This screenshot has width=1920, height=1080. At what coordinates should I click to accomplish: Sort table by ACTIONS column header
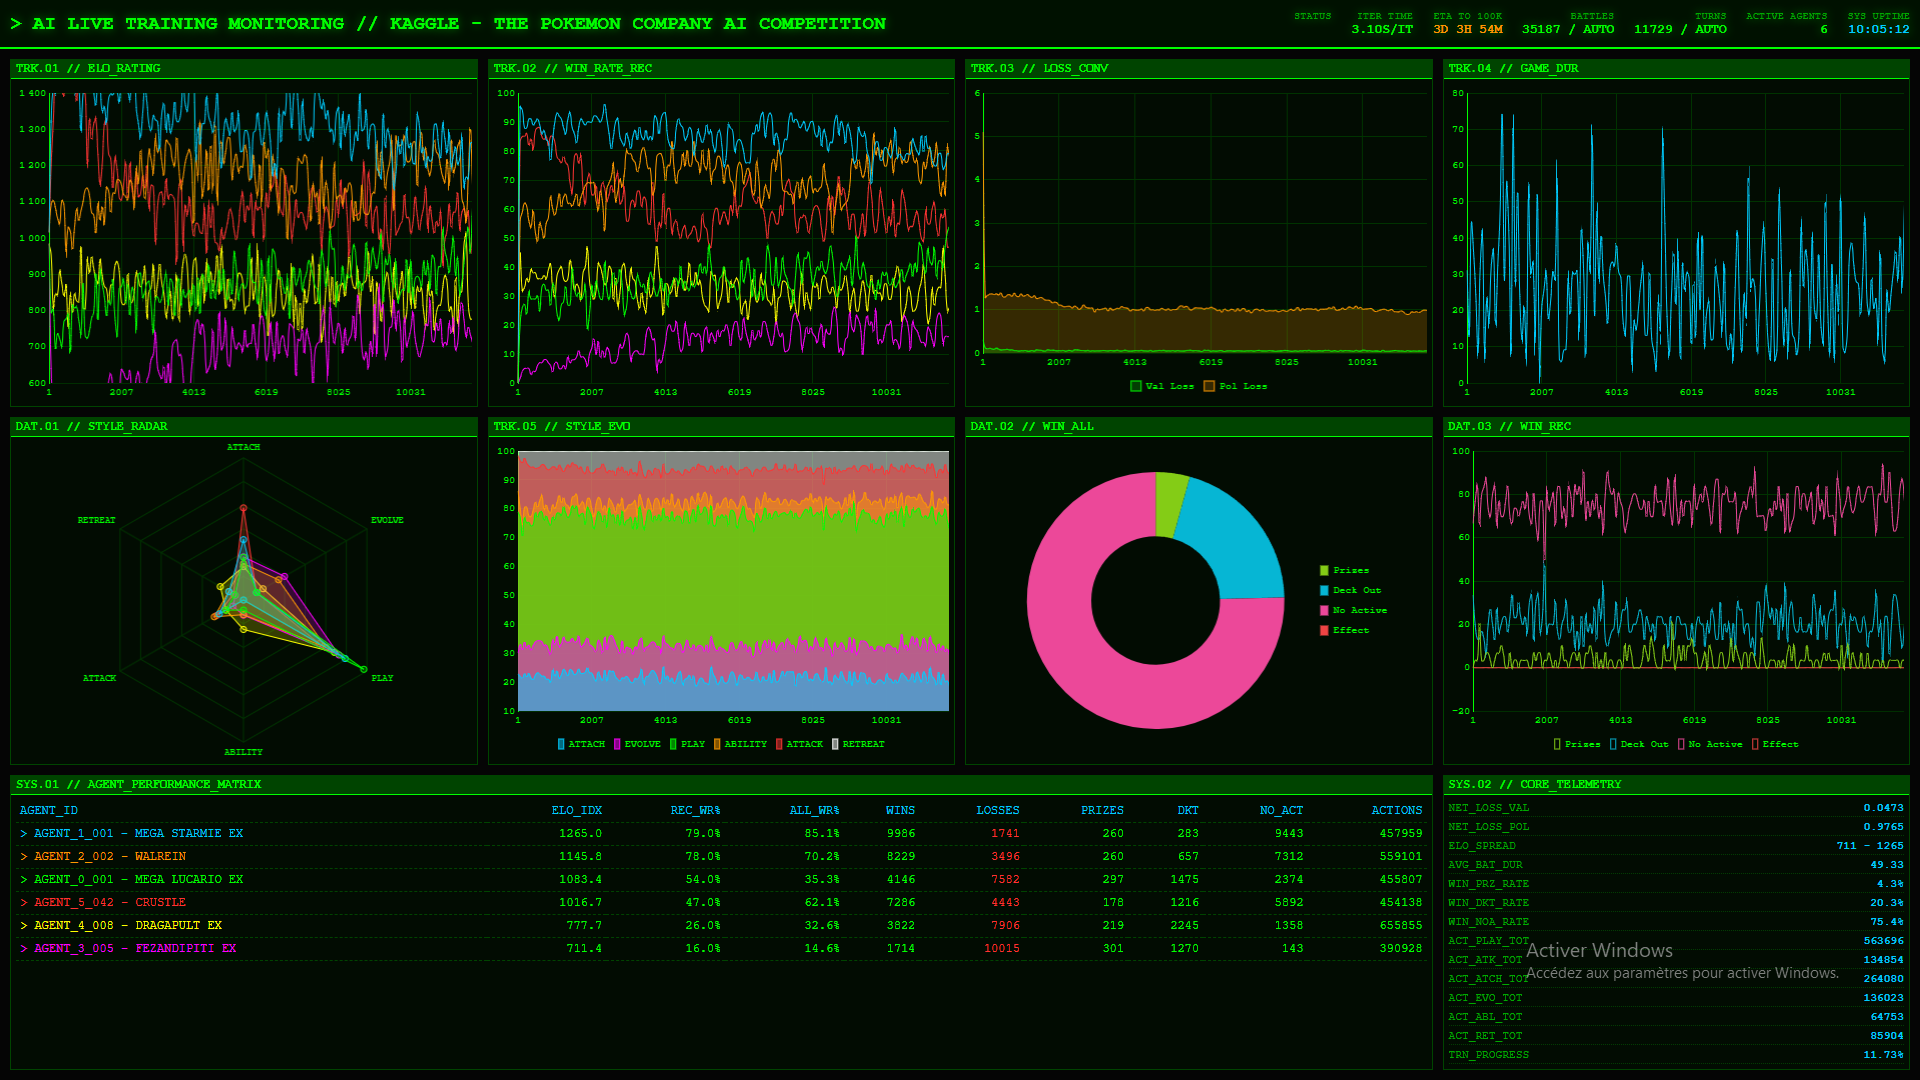pyautogui.click(x=1397, y=810)
